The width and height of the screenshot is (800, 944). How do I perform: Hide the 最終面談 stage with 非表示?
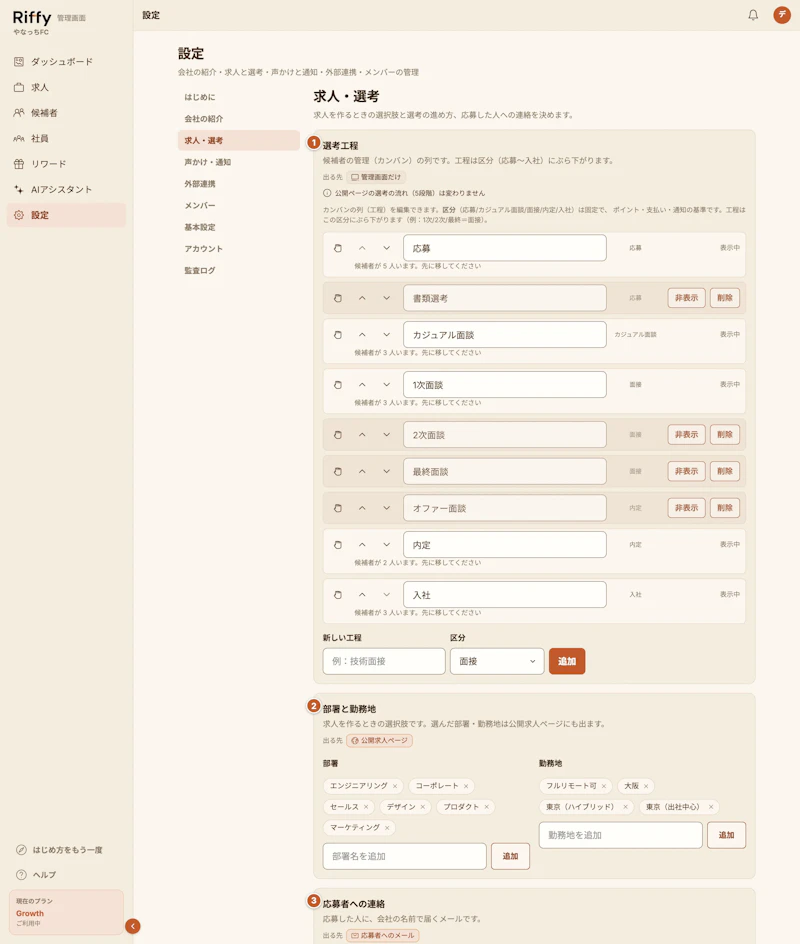[686, 471]
